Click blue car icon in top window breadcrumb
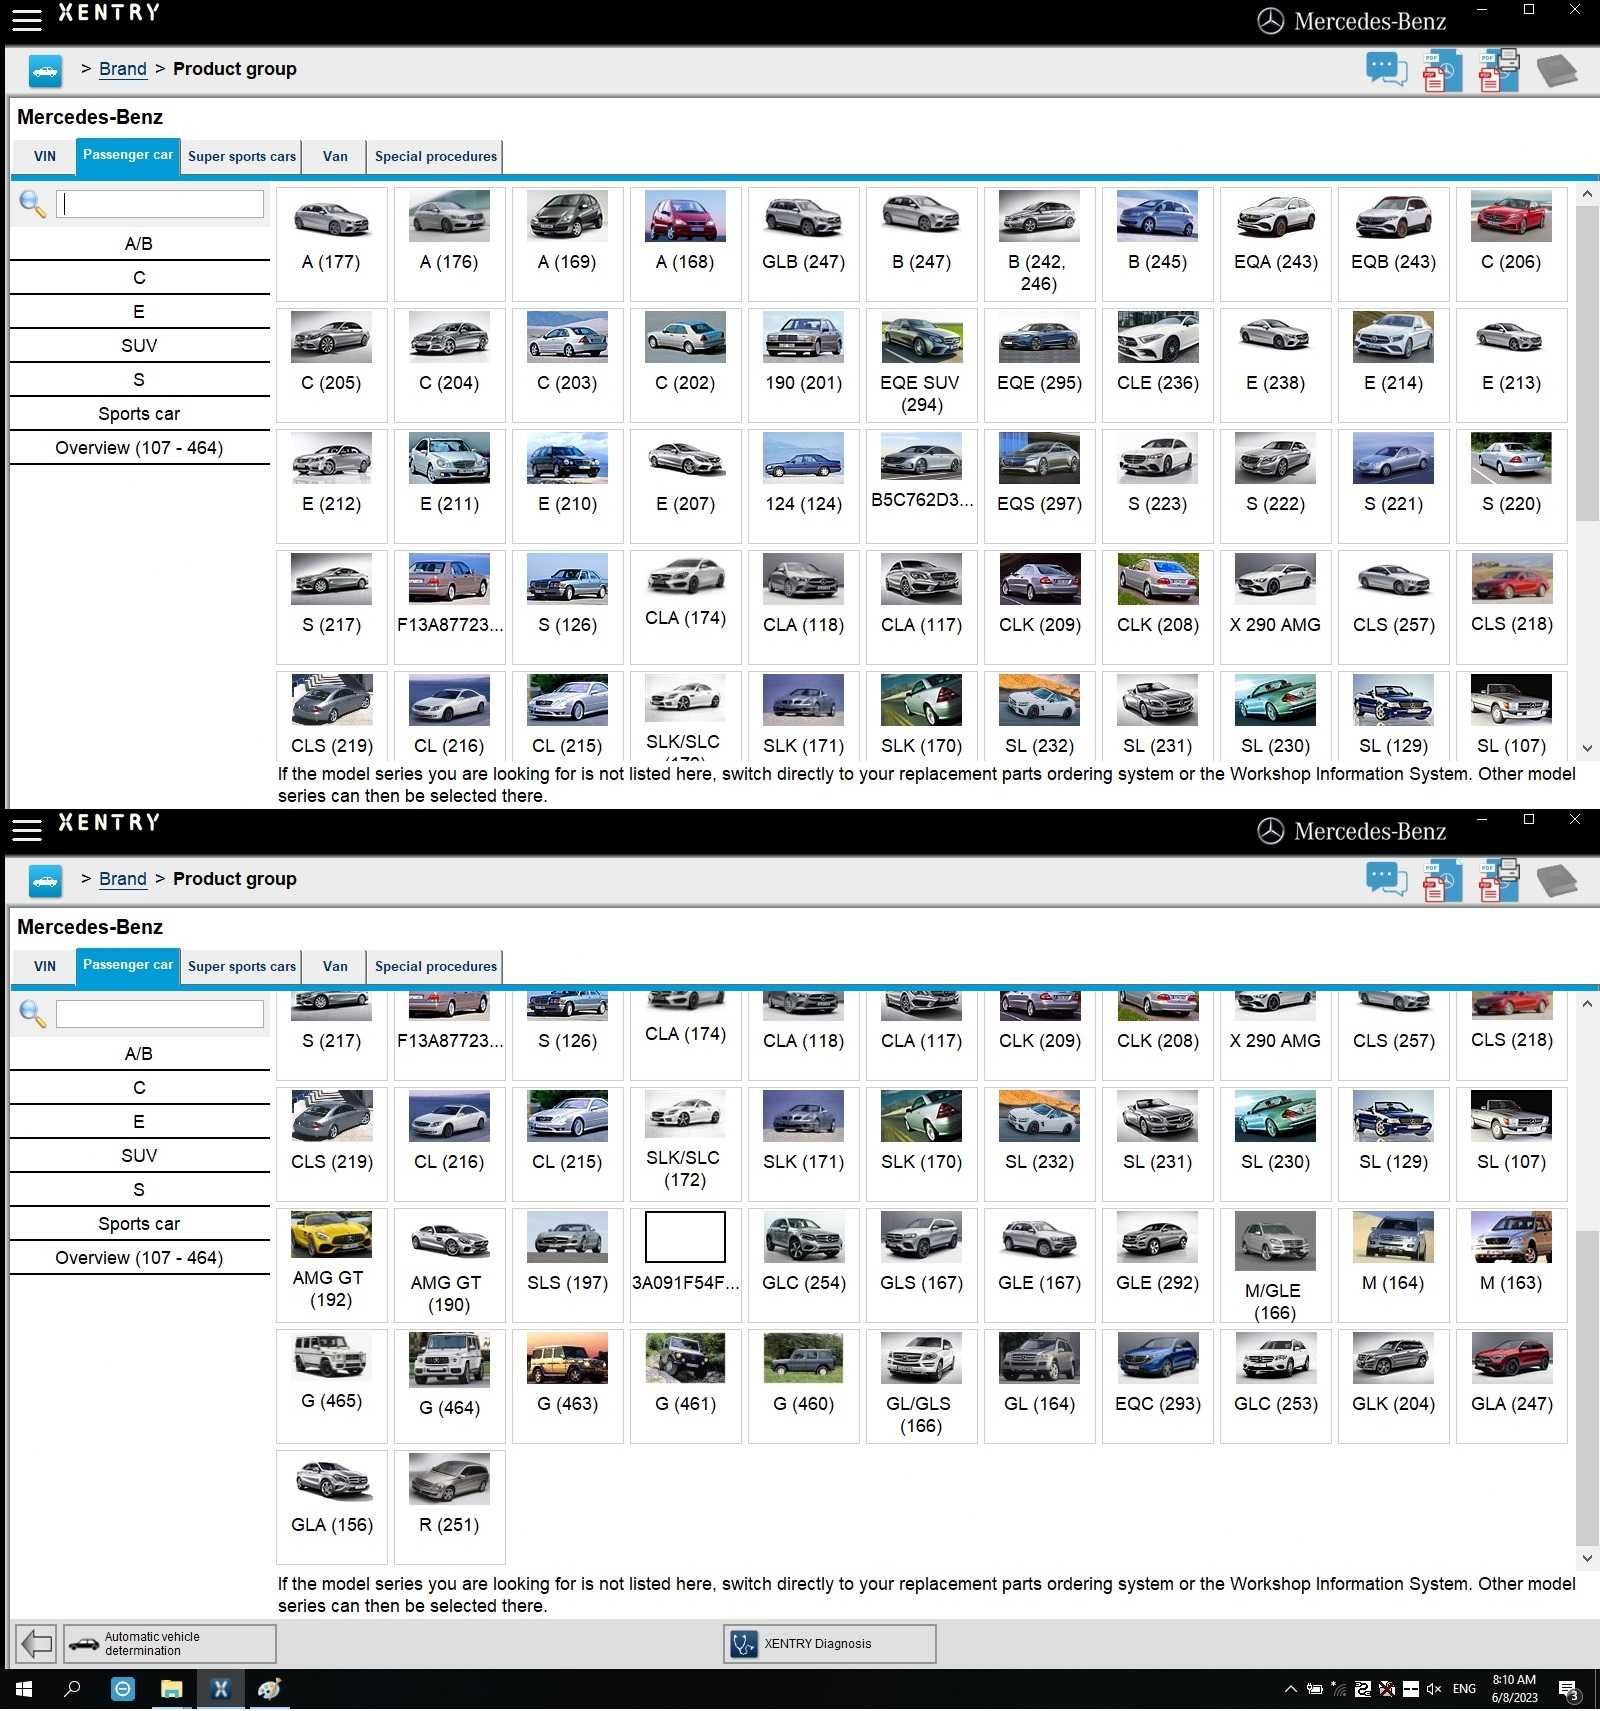This screenshot has height=1711, width=1600. [45, 70]
